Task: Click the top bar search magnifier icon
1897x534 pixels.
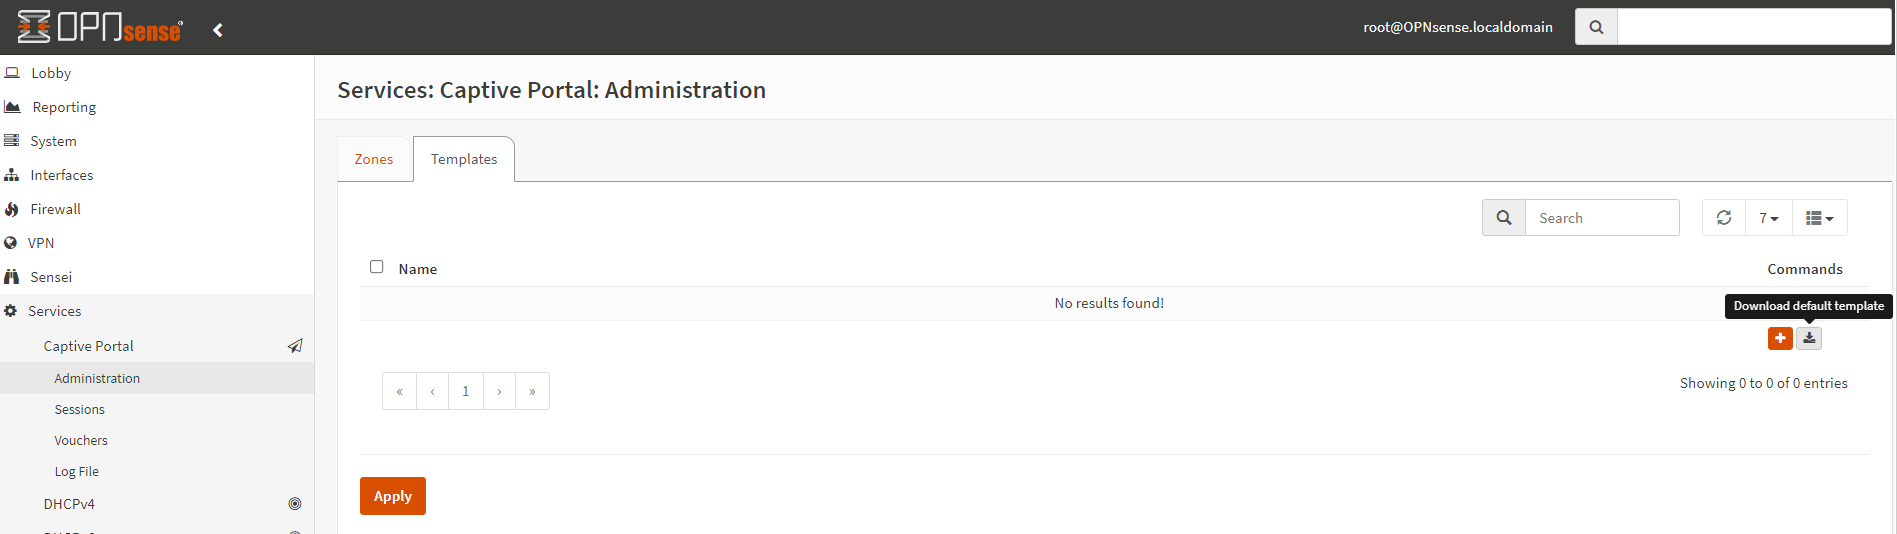Action: [1596, 27]
